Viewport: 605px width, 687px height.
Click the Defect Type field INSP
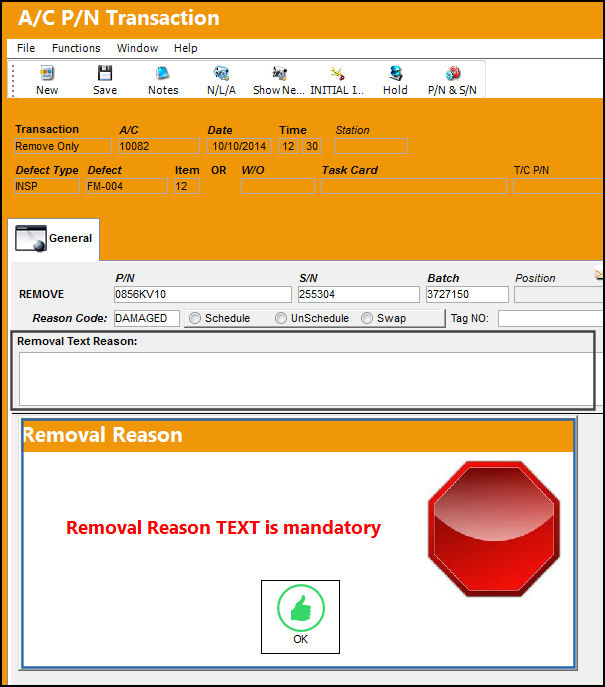tap(47, 186)
